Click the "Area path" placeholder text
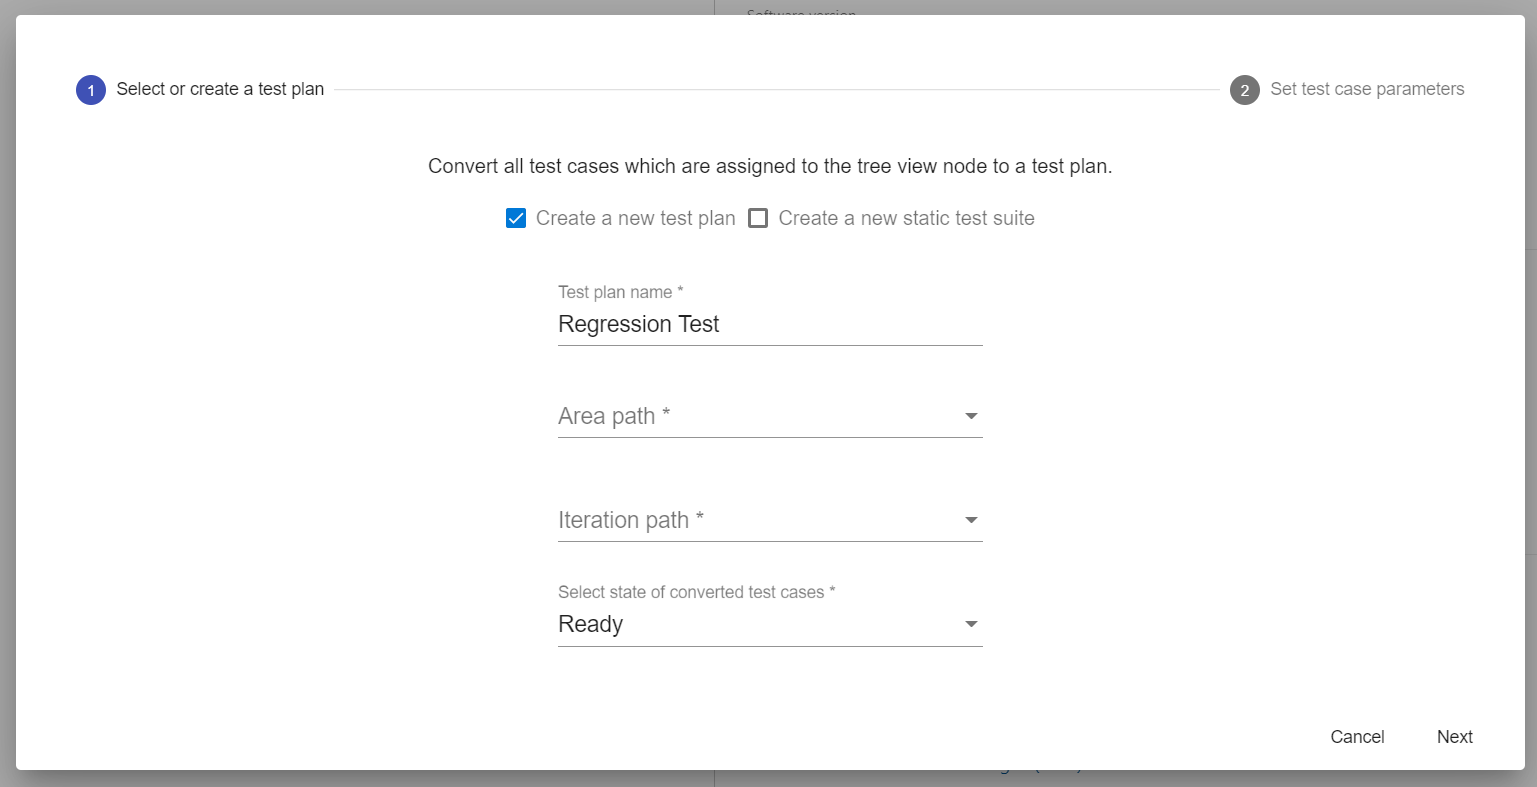The image size is (1537, 787). (x=614, y=416)
